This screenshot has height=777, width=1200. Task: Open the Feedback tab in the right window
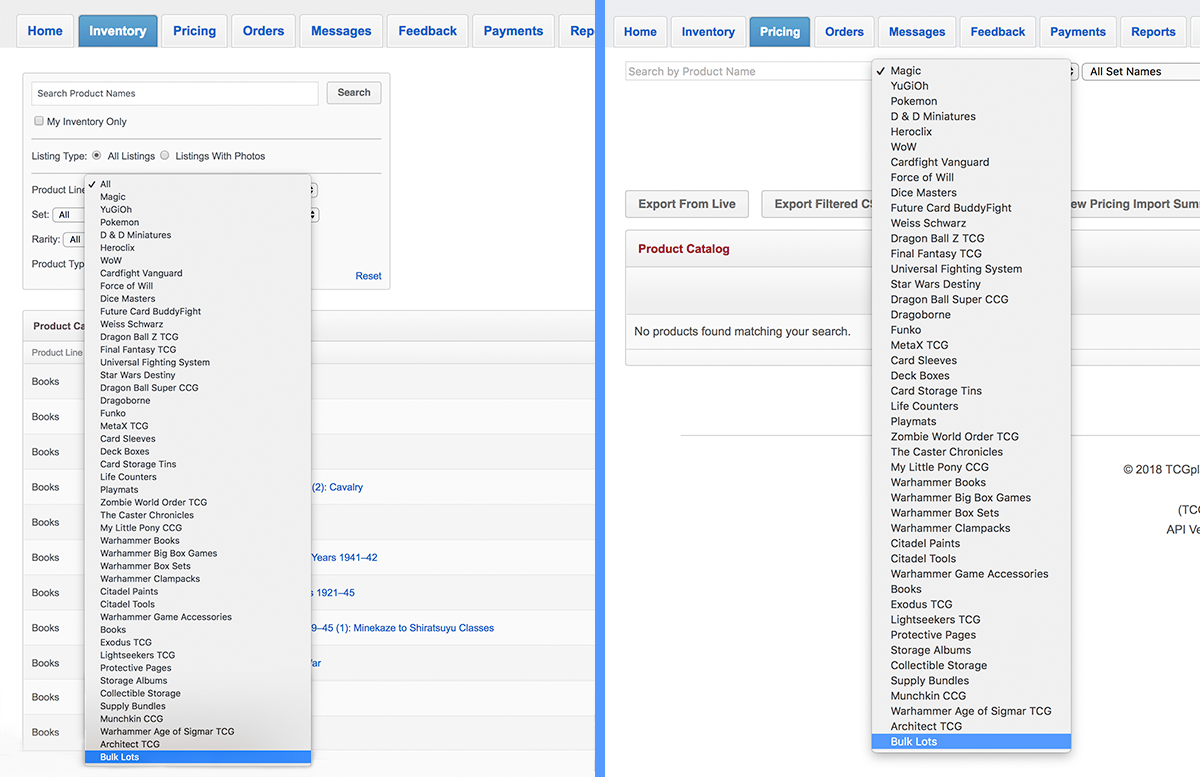click(998, 32)
